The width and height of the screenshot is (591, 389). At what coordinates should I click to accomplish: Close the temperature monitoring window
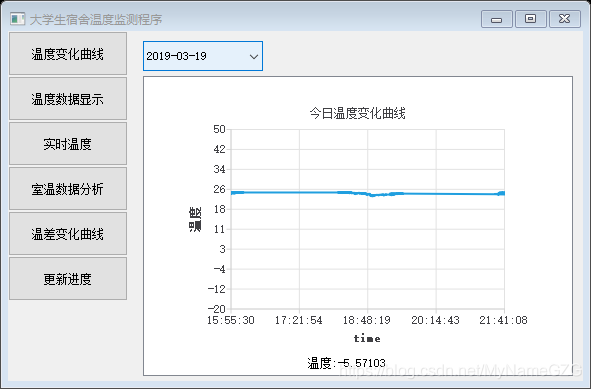(x=565, y=19)
